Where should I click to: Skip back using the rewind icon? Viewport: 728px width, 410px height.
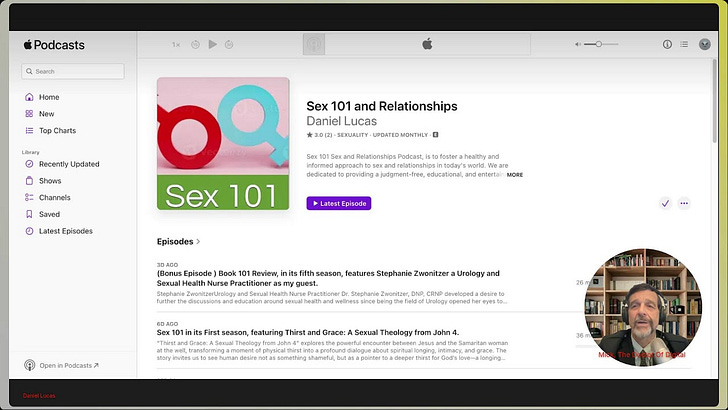click(x=195, y=45)
